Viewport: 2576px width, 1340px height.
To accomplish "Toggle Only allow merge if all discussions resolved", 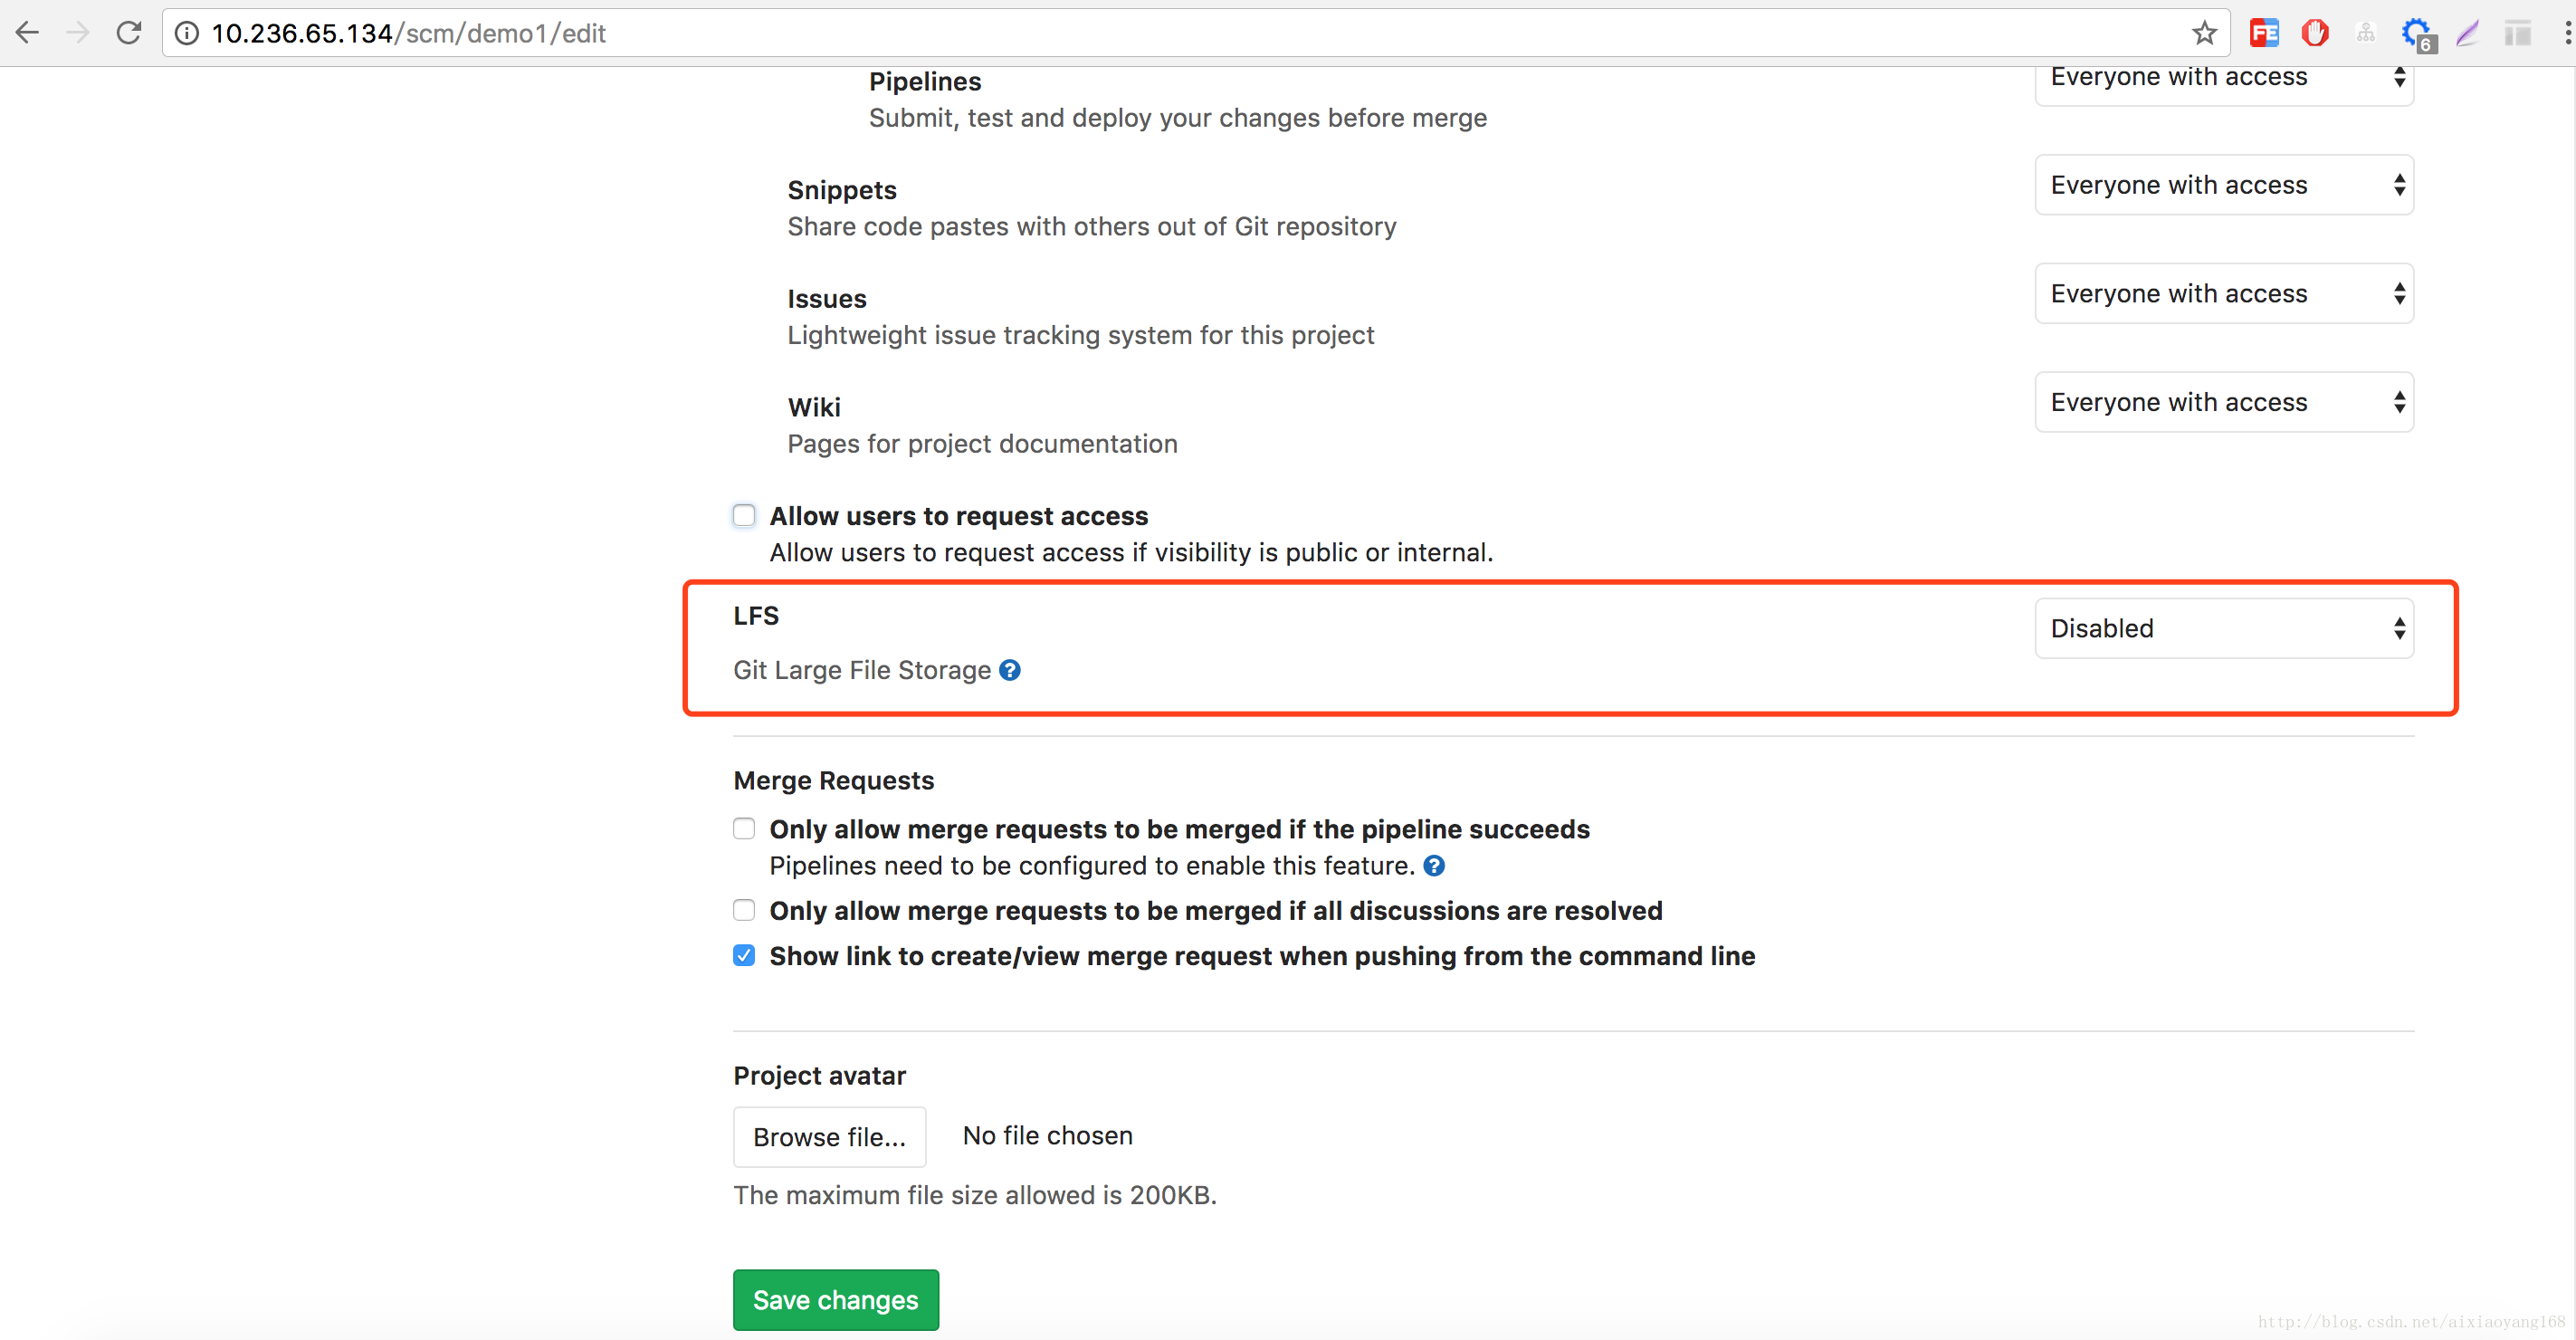I will (741, 909).
